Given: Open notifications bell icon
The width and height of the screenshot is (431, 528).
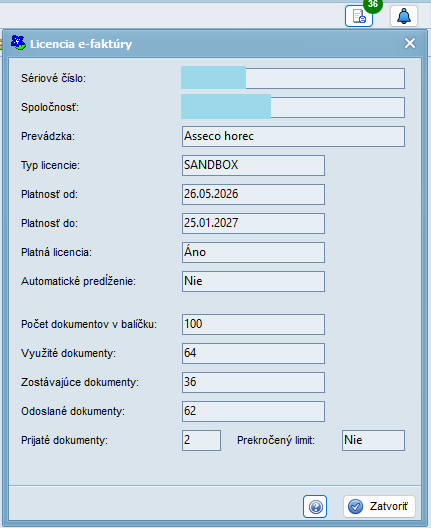Looking at the screenshot, I should coord(404,16).
